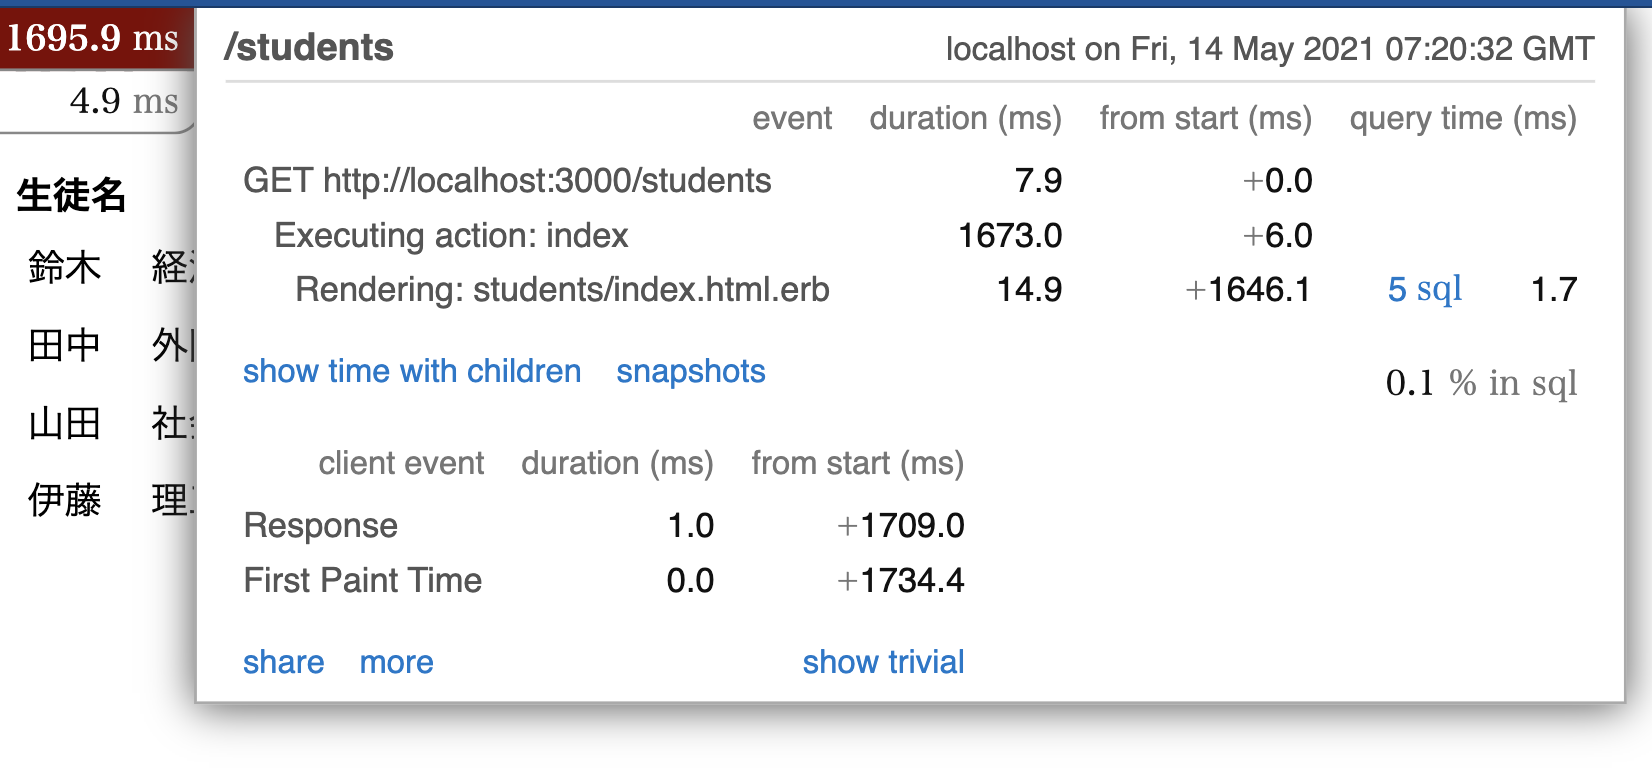The width and height of the screenshot is (1652, 768).
Task: Select Rendering: students/index.html.erb row
Action: coord(562,290)
